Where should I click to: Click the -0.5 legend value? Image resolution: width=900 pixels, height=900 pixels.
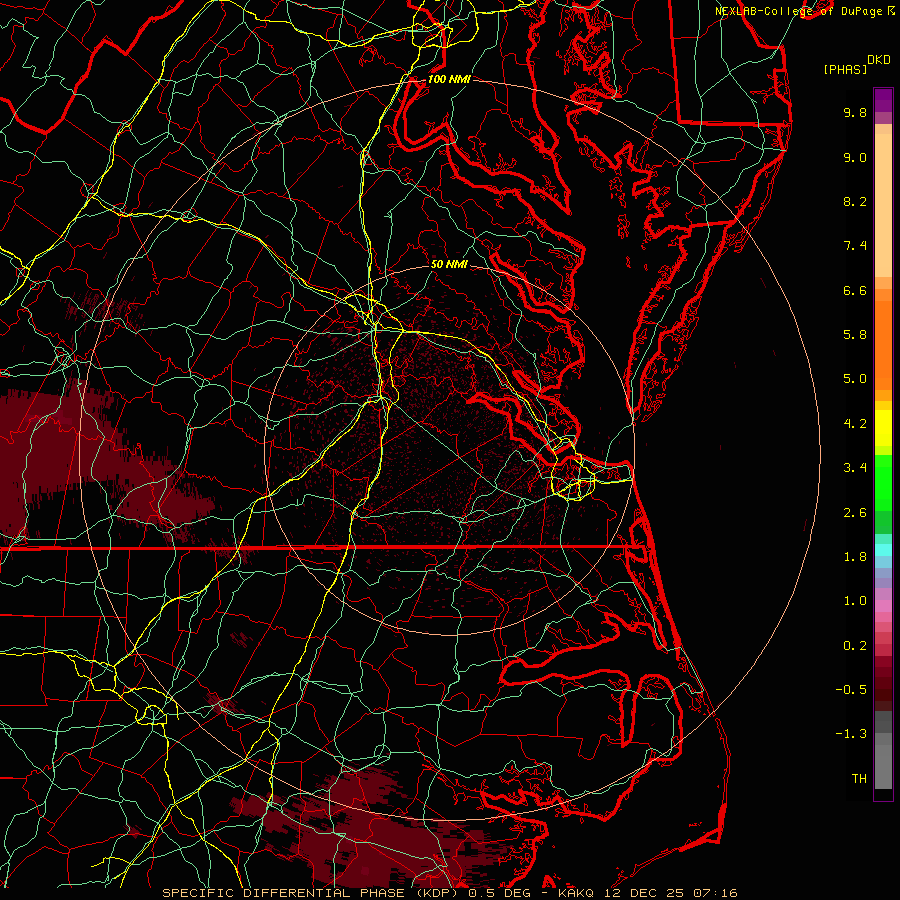click(851, 690)
